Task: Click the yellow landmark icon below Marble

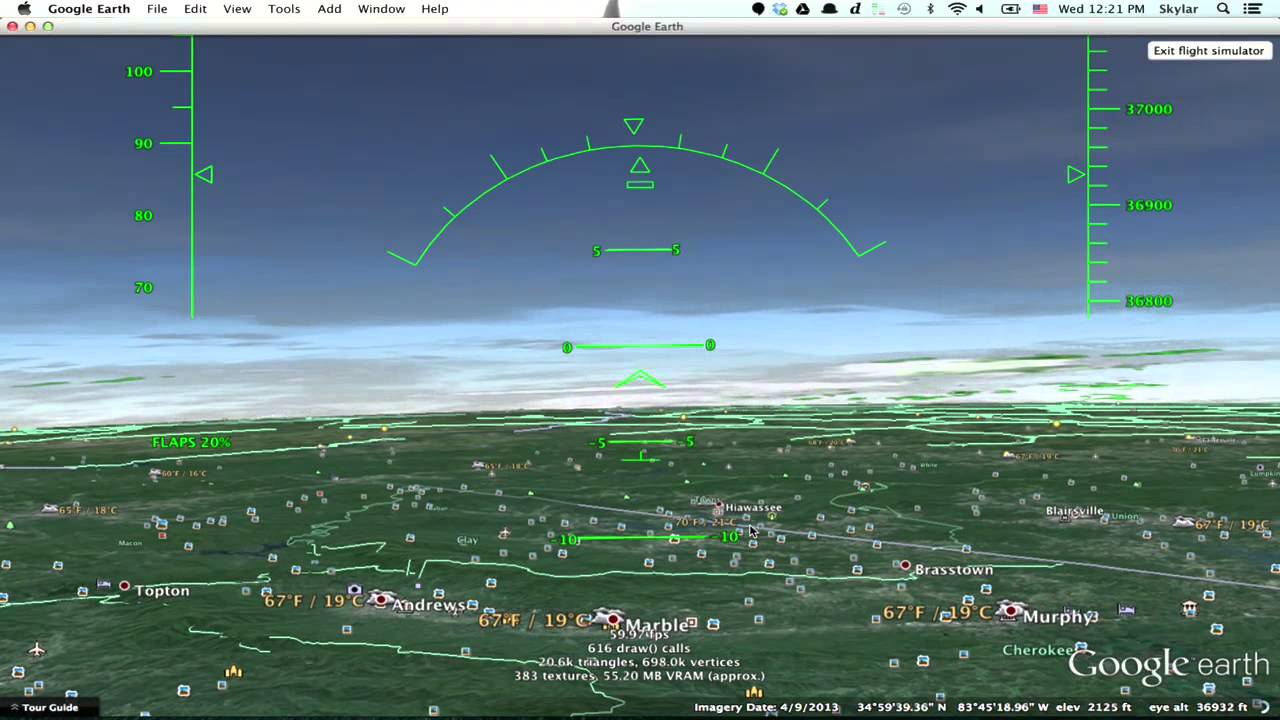Action: coord(754,692)
